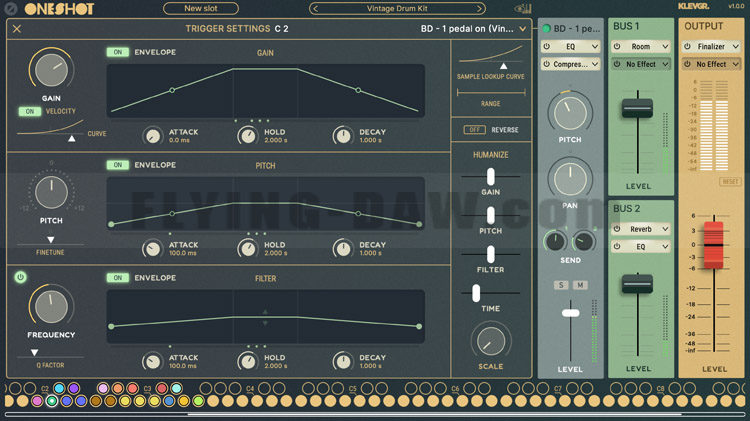Click the Filter envelope Decay knob

point(343,362)
